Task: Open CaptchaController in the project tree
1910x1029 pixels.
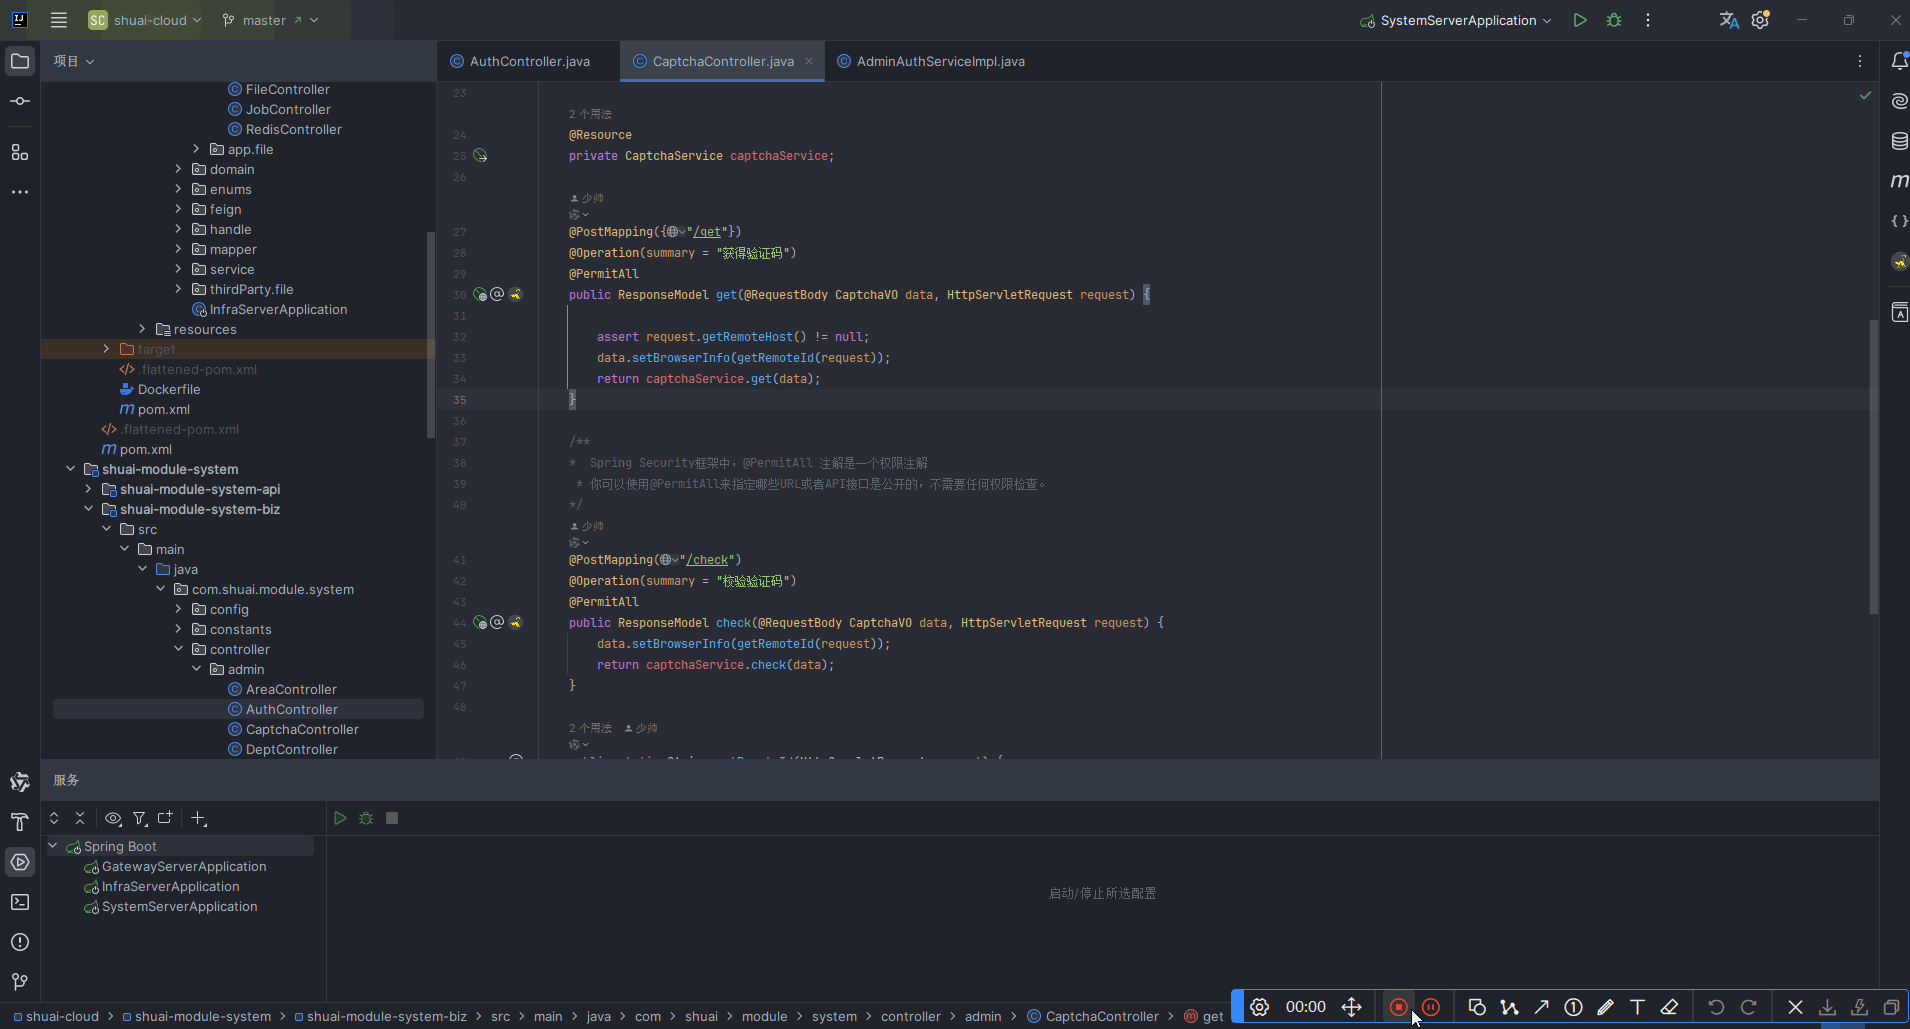Action: coord(302,730)
